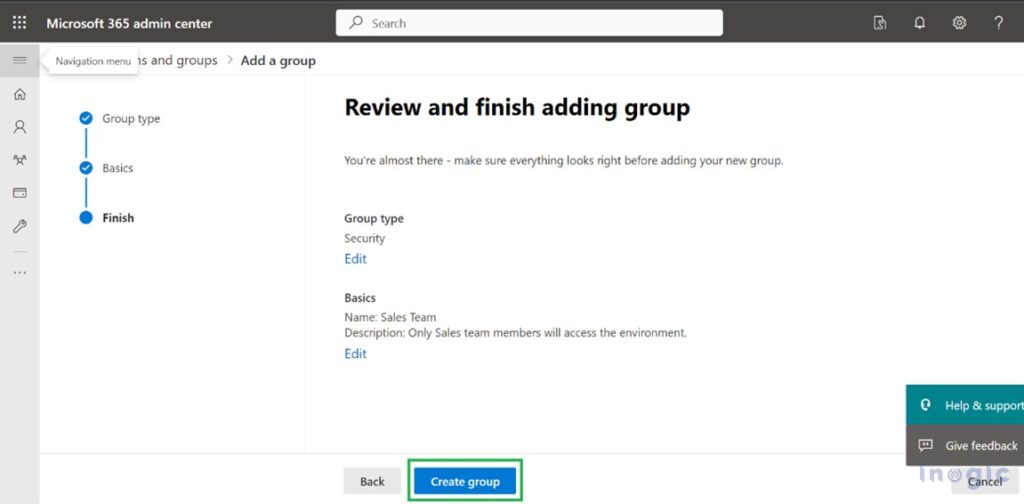Open the help question mark icon
This screenshot has width=1024, height=504.
(x=998, y=23)
